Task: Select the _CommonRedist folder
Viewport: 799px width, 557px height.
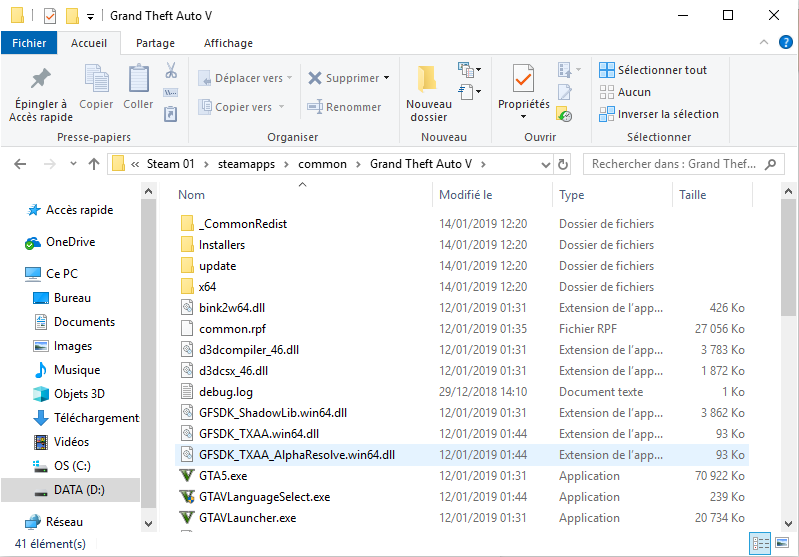Action: (462, 224)
